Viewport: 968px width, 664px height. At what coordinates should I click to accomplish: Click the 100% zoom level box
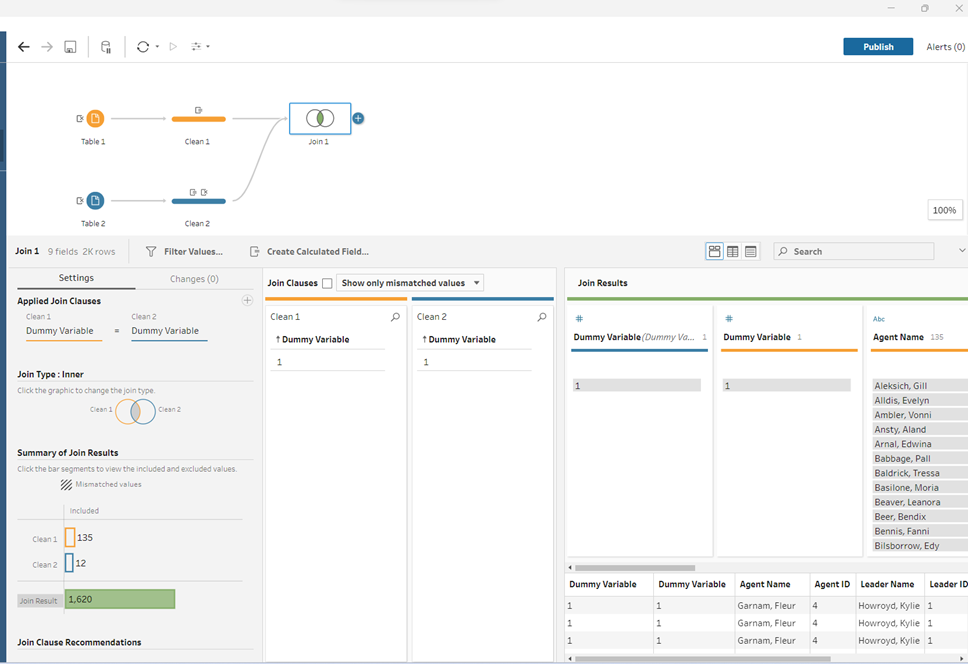[x=944, y=210]
